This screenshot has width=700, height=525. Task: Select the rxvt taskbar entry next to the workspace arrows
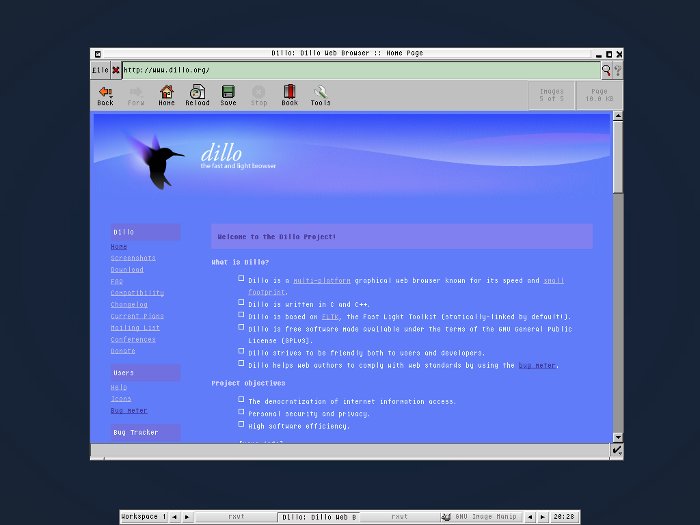pyautogui.click(x=236, y=517)
